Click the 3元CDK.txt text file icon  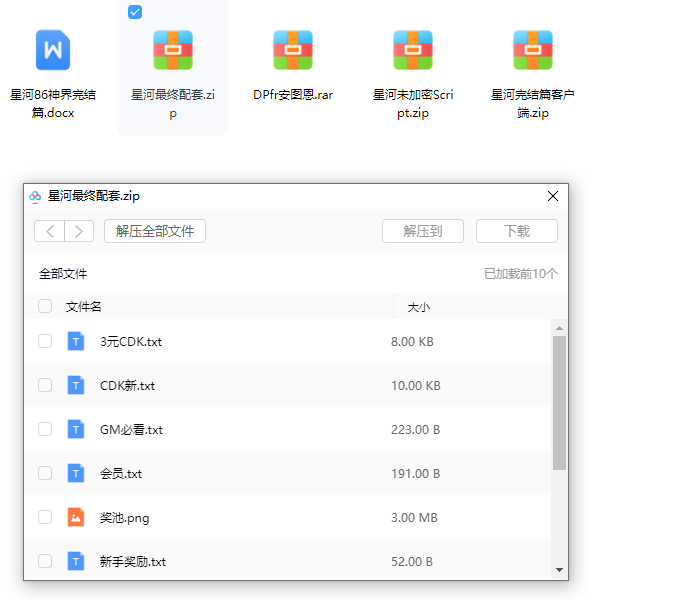click(76, 341)
